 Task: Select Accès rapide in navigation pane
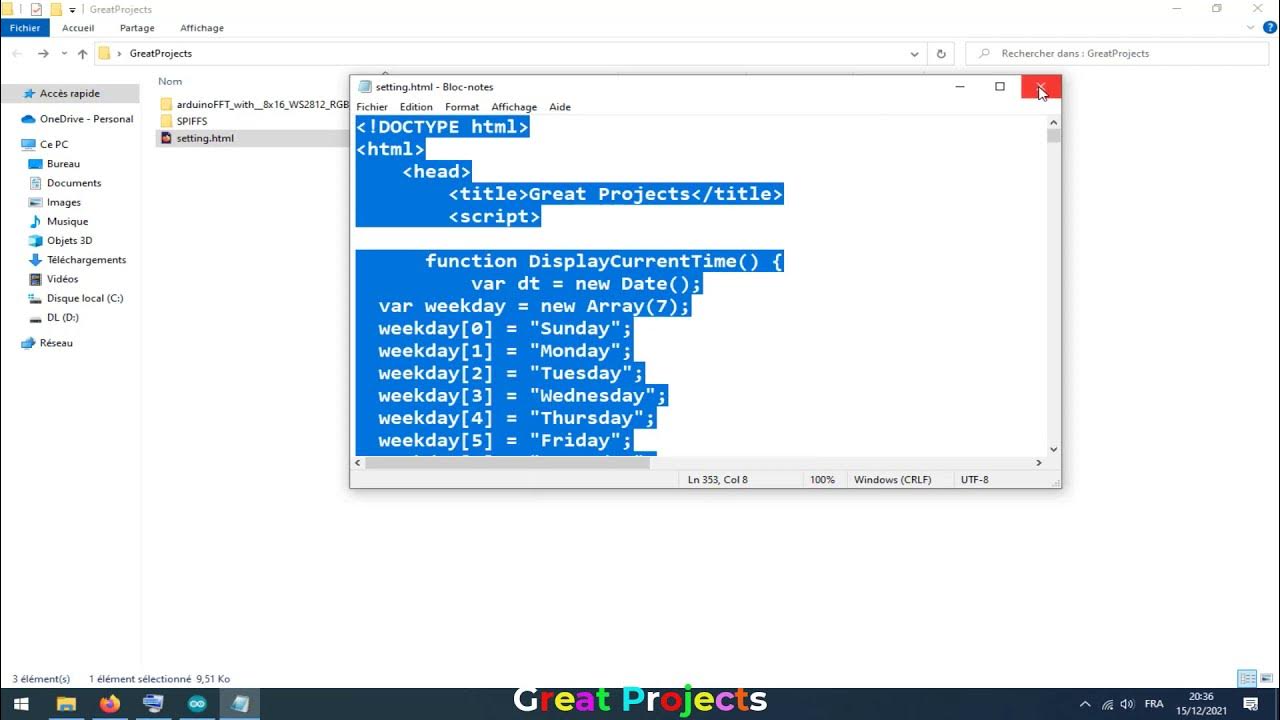70,93
